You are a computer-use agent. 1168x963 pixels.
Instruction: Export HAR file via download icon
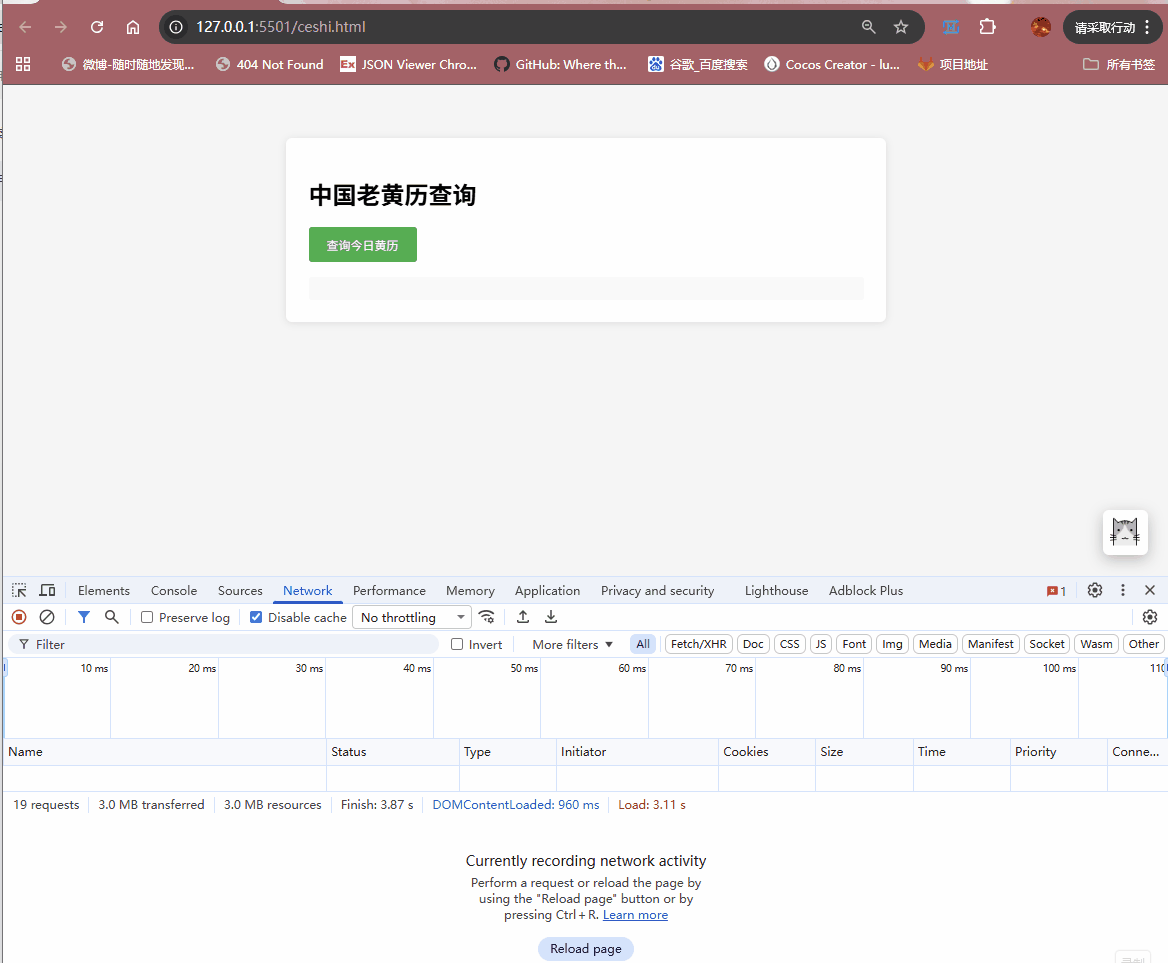point(550,617)
